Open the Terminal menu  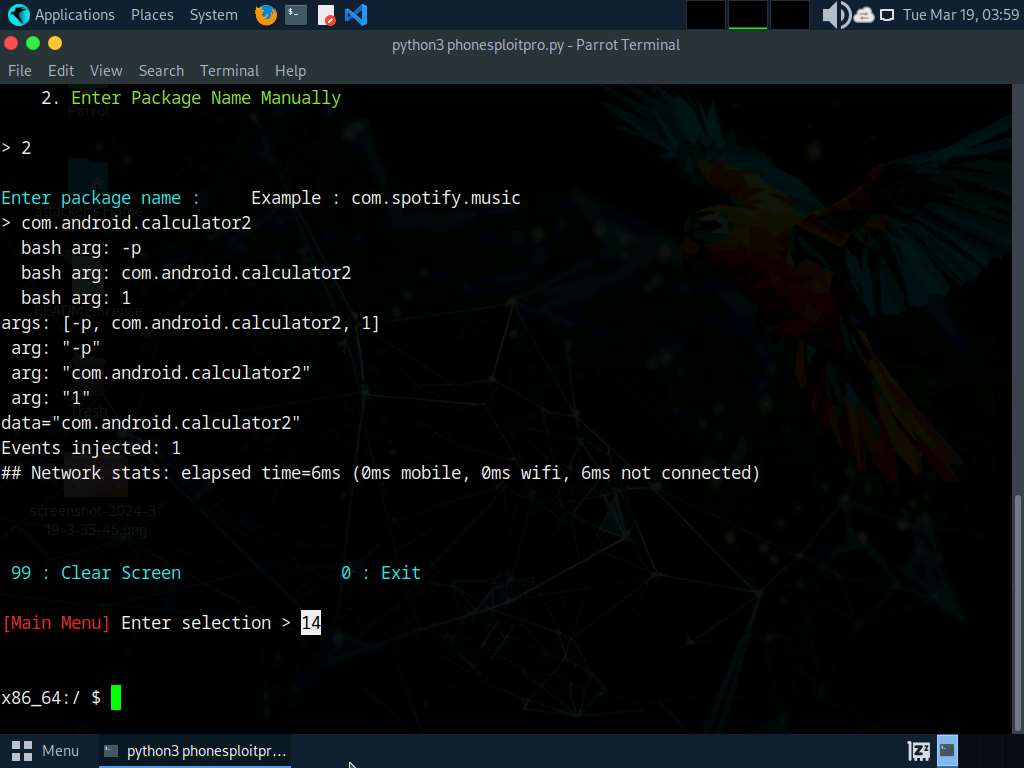tap(229, 71)
